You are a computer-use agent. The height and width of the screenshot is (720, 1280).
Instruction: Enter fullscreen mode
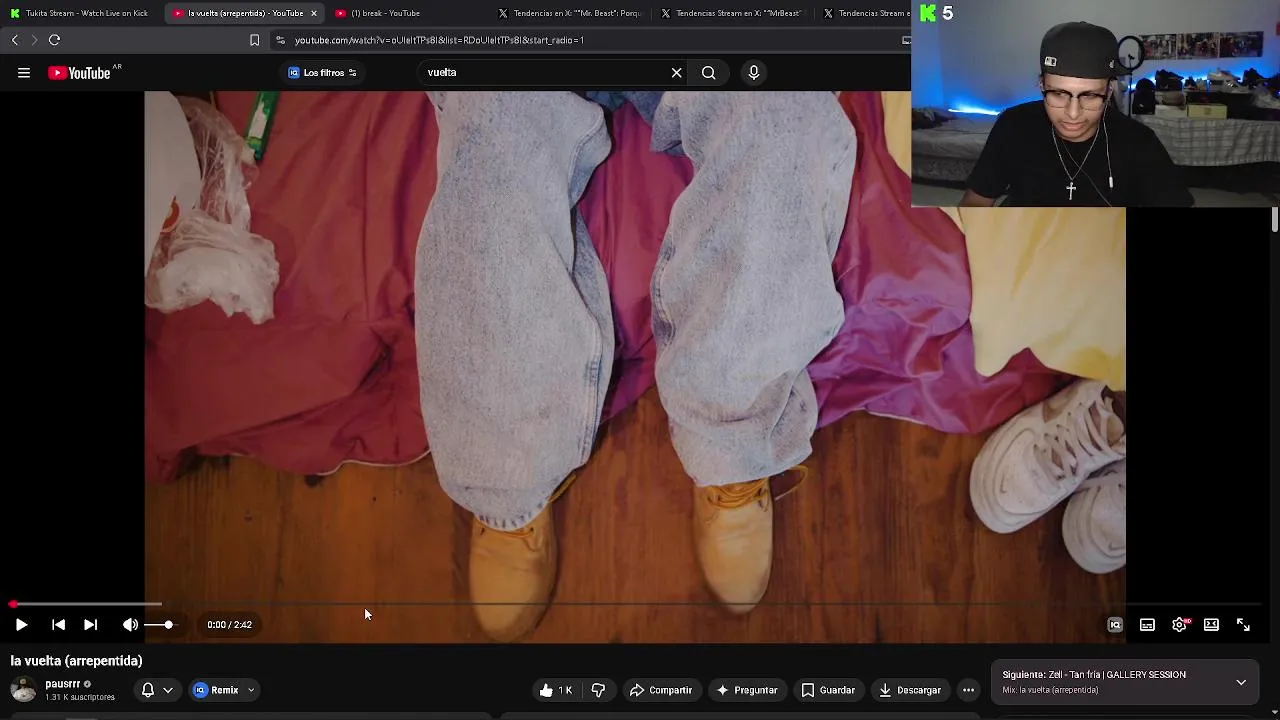tap(1243, 625)
